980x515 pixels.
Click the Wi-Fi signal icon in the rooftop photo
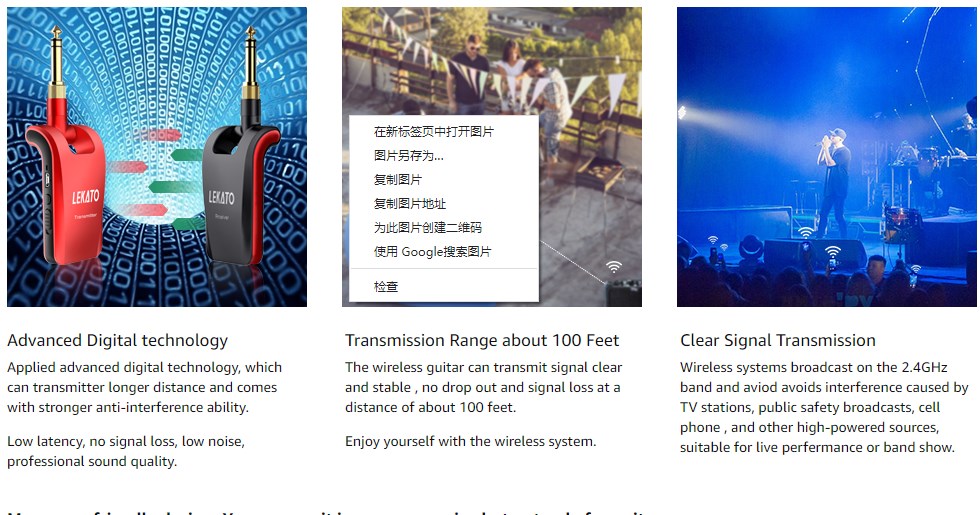point(614,267)
